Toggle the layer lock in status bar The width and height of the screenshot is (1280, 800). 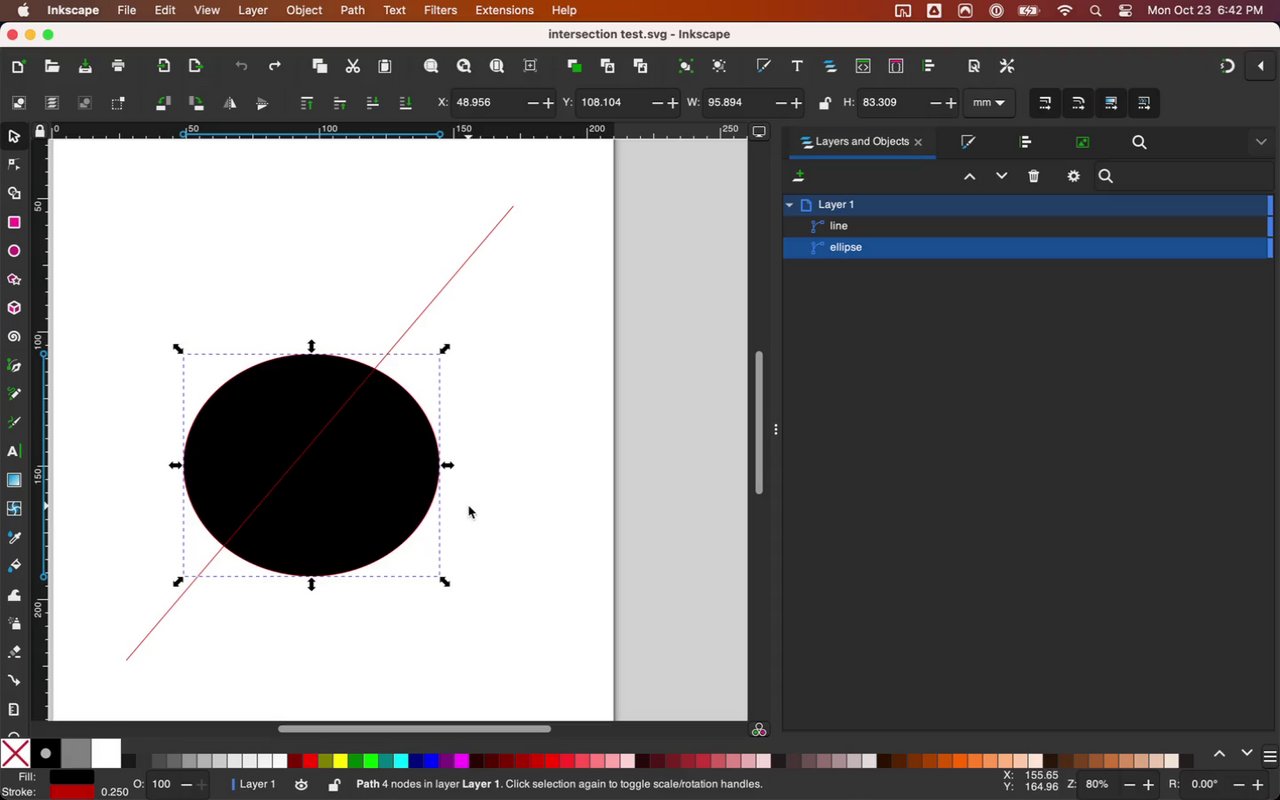coord(334,785)
